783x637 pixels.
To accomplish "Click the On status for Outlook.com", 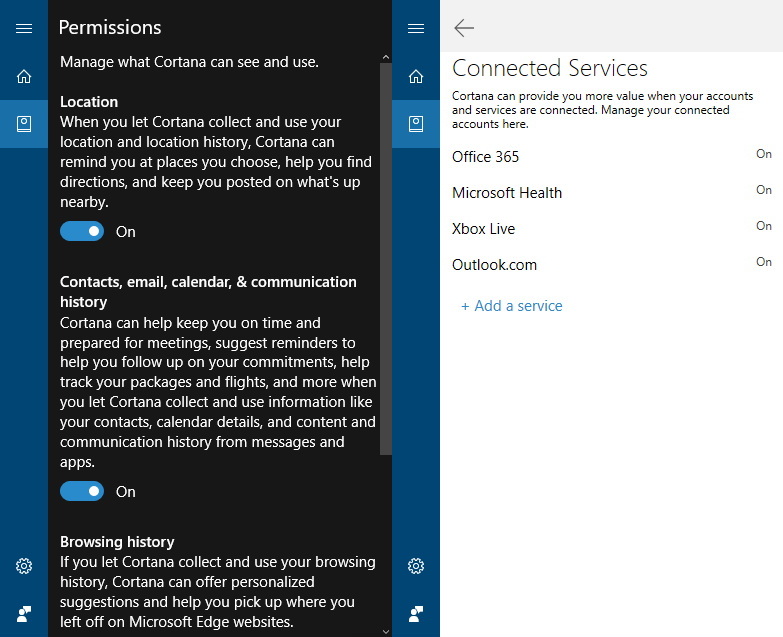I will pos(764,262).
